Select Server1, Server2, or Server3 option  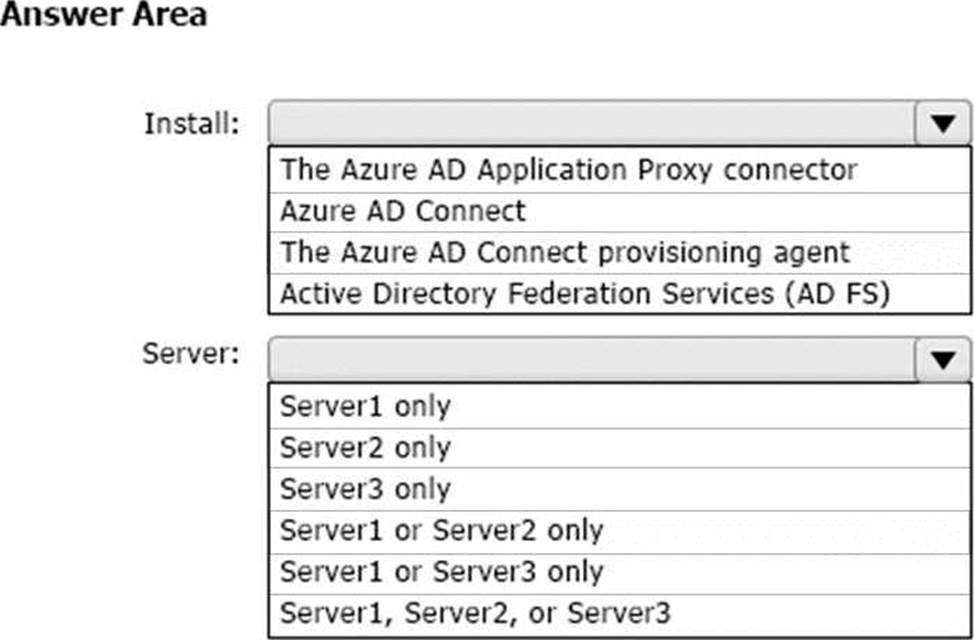point(619,614)
